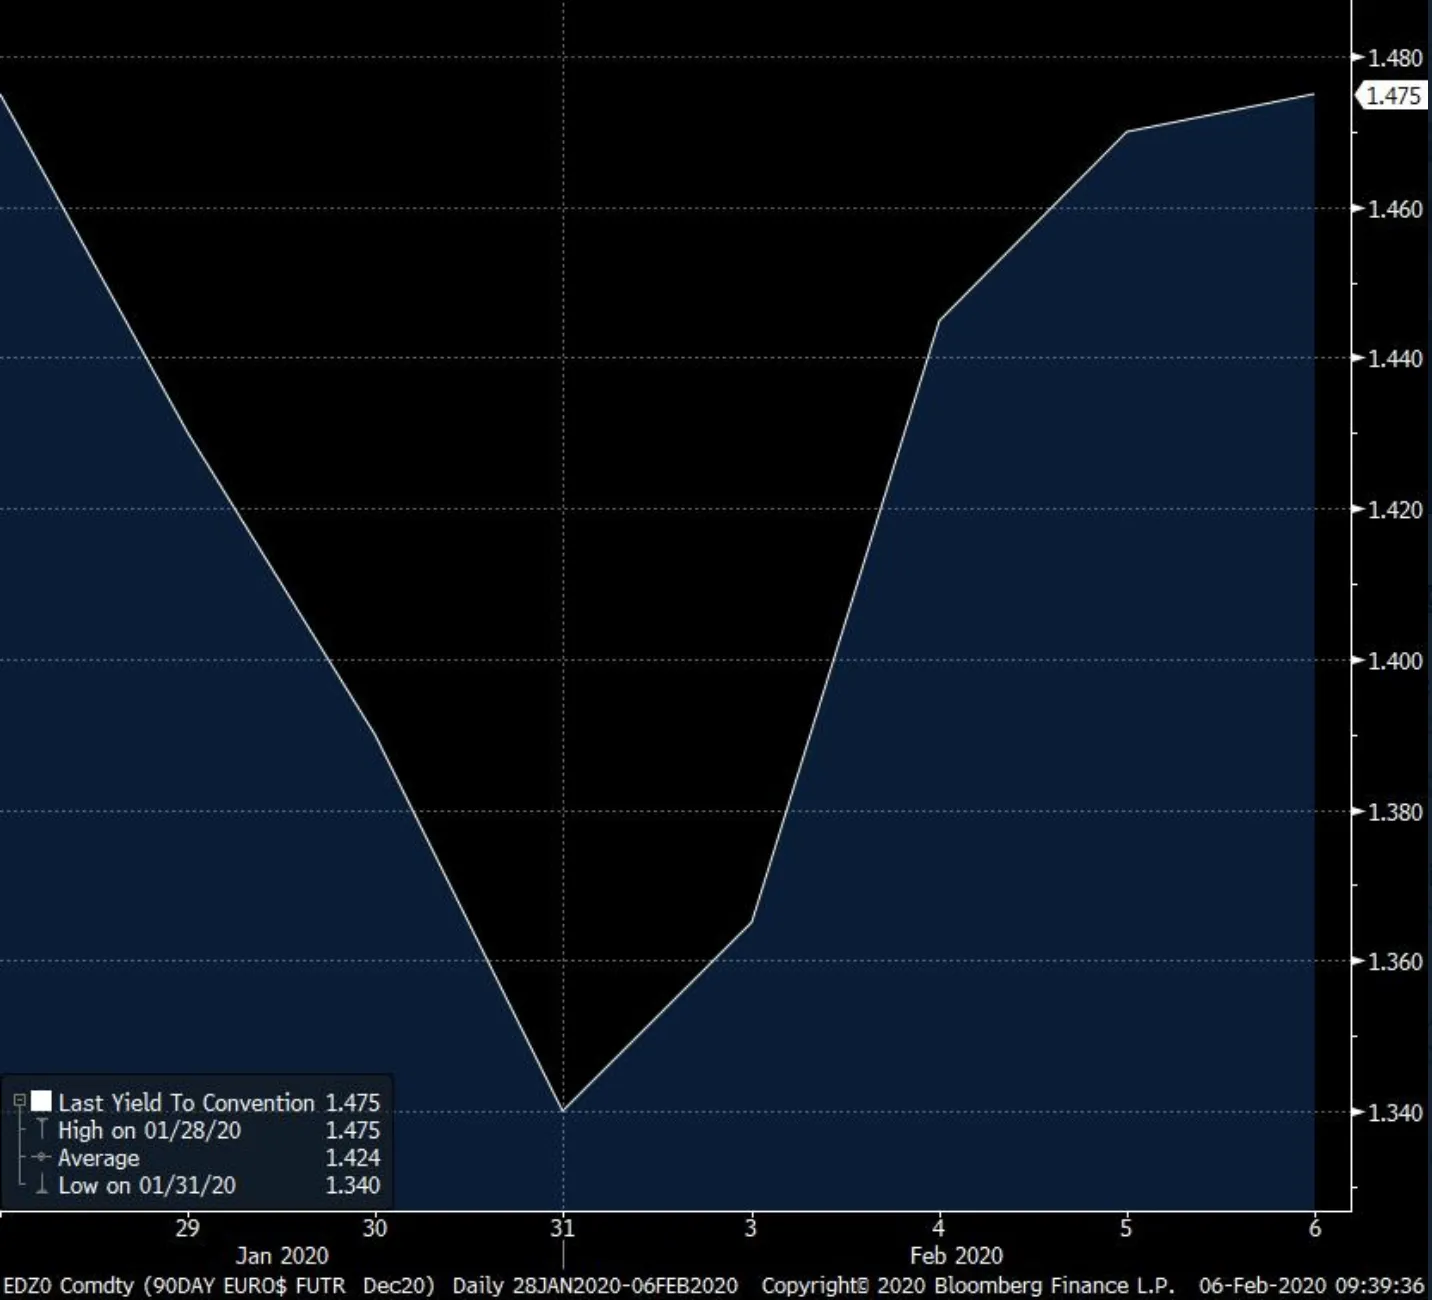This screenshot has height=1300, width=1432.
Task: Click the Average marker icon in legend
Action: 41,1158
